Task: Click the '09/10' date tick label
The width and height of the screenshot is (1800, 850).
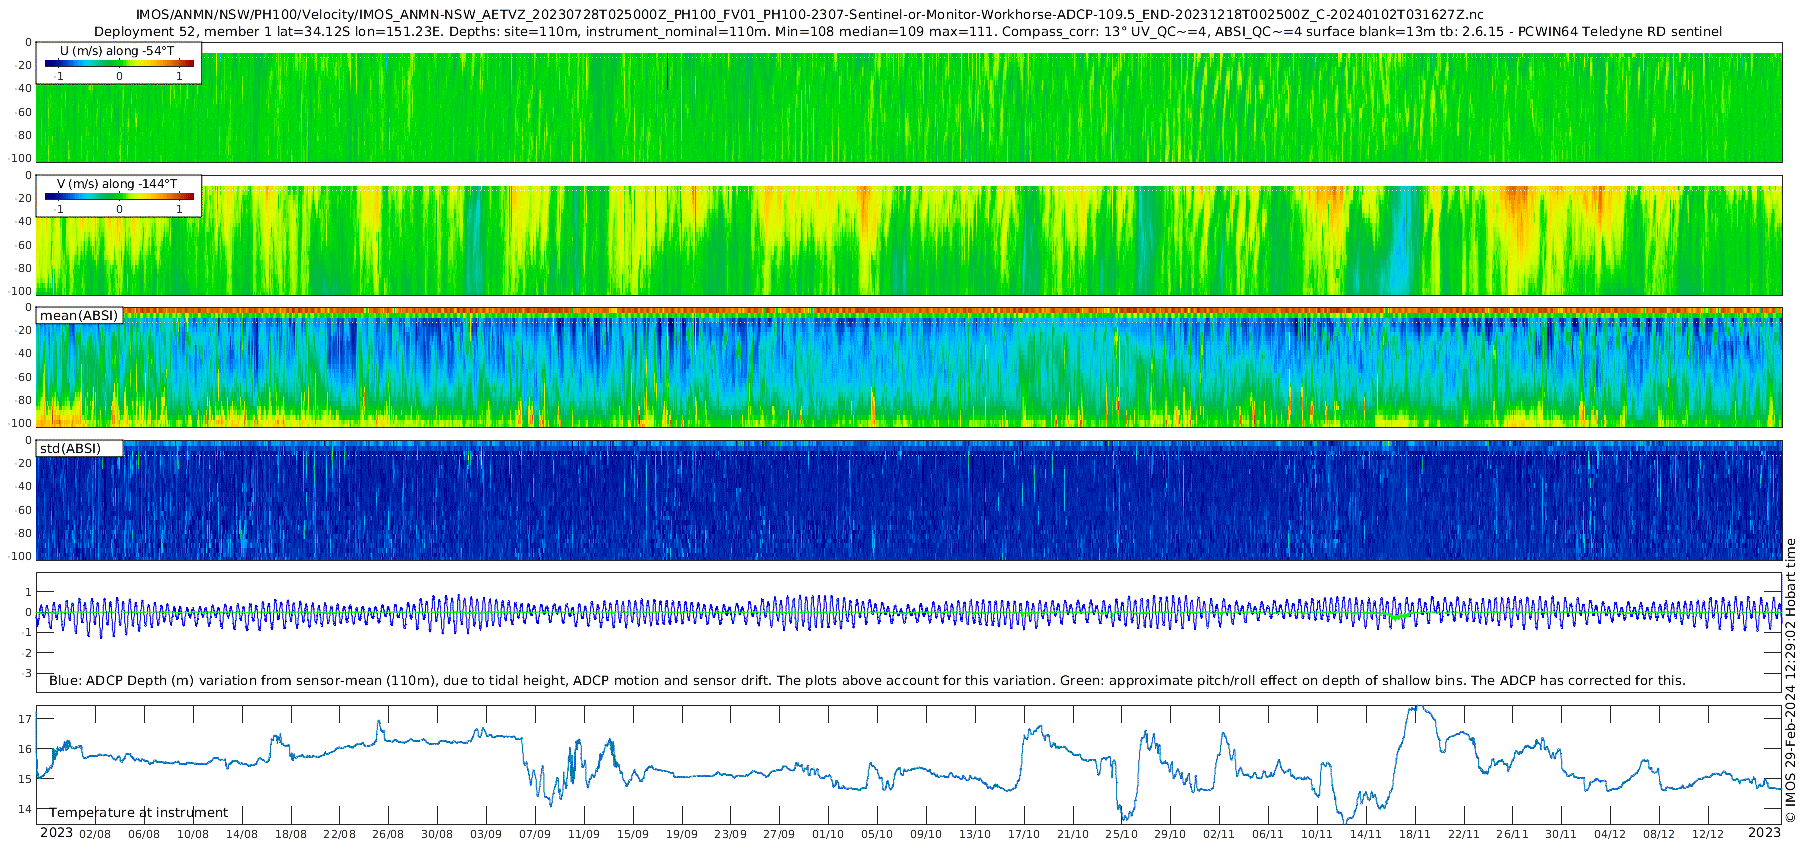Action: click(926, 834)
